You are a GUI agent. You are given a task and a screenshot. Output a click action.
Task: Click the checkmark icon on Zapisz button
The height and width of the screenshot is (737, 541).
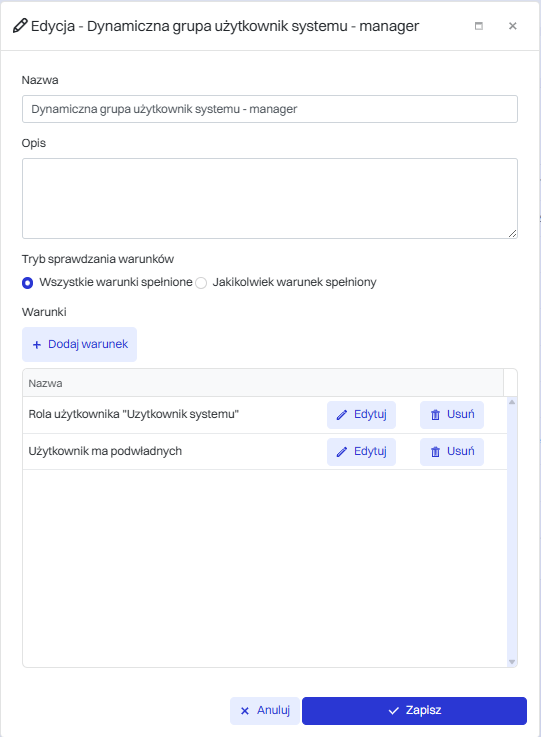[x=393, y=711]
